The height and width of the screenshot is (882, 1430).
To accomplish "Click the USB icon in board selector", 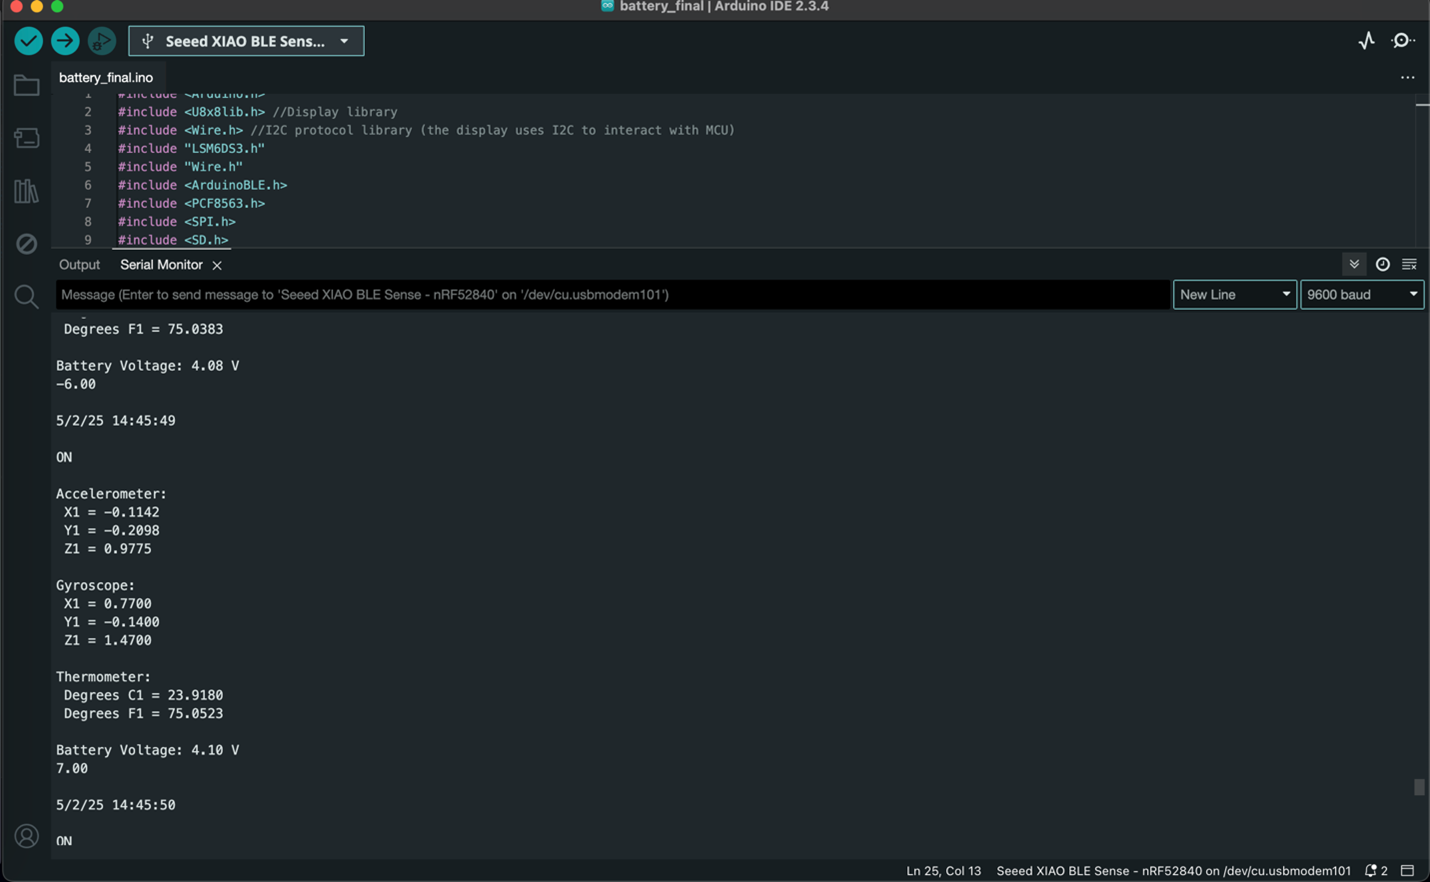I will tap(148, 41).
